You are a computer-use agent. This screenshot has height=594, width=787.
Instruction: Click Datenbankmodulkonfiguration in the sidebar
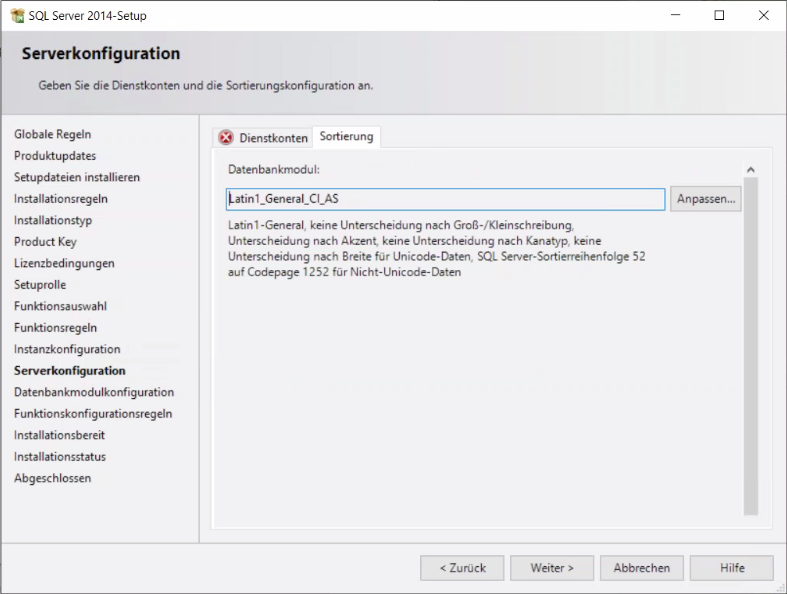click(x=94, y=392)
